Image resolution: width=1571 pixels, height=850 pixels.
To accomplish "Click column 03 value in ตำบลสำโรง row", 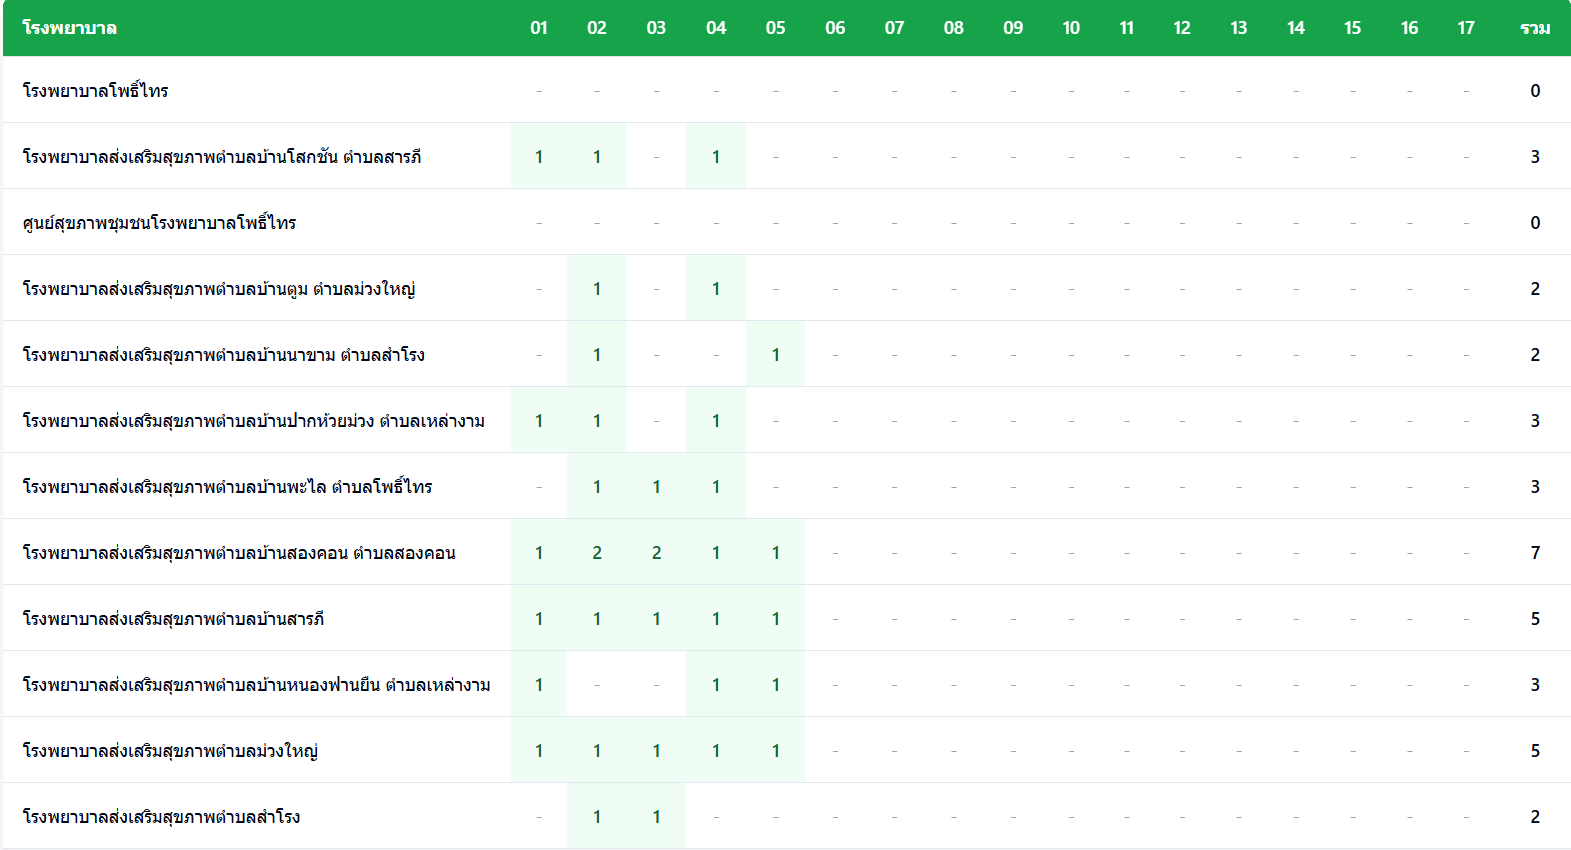I will 656,816.
